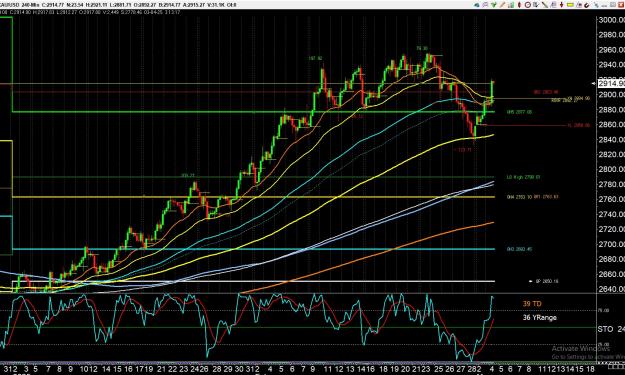The width and height of the screenshot is (625, 375).
Task: Click the green 'LO High' level label
Action: point(523,177)
